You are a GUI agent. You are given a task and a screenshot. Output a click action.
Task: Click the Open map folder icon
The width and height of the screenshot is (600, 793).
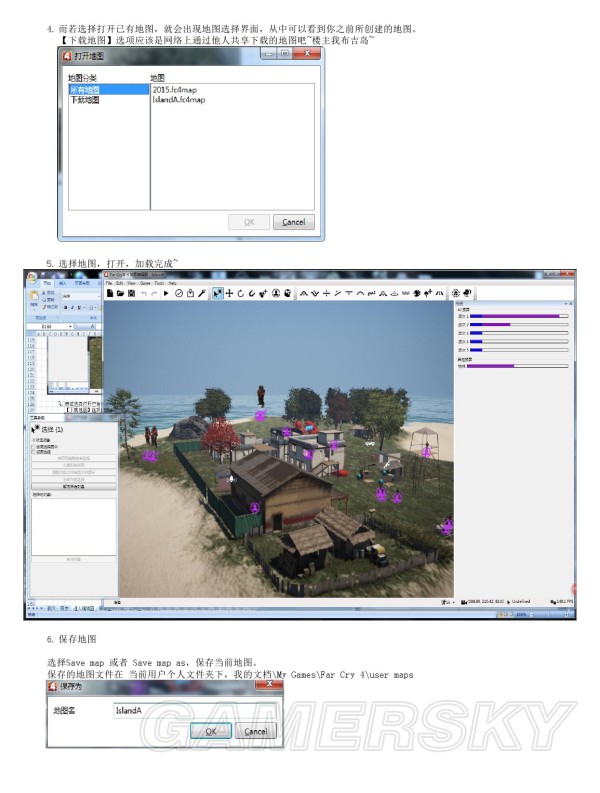click(120, 293)
